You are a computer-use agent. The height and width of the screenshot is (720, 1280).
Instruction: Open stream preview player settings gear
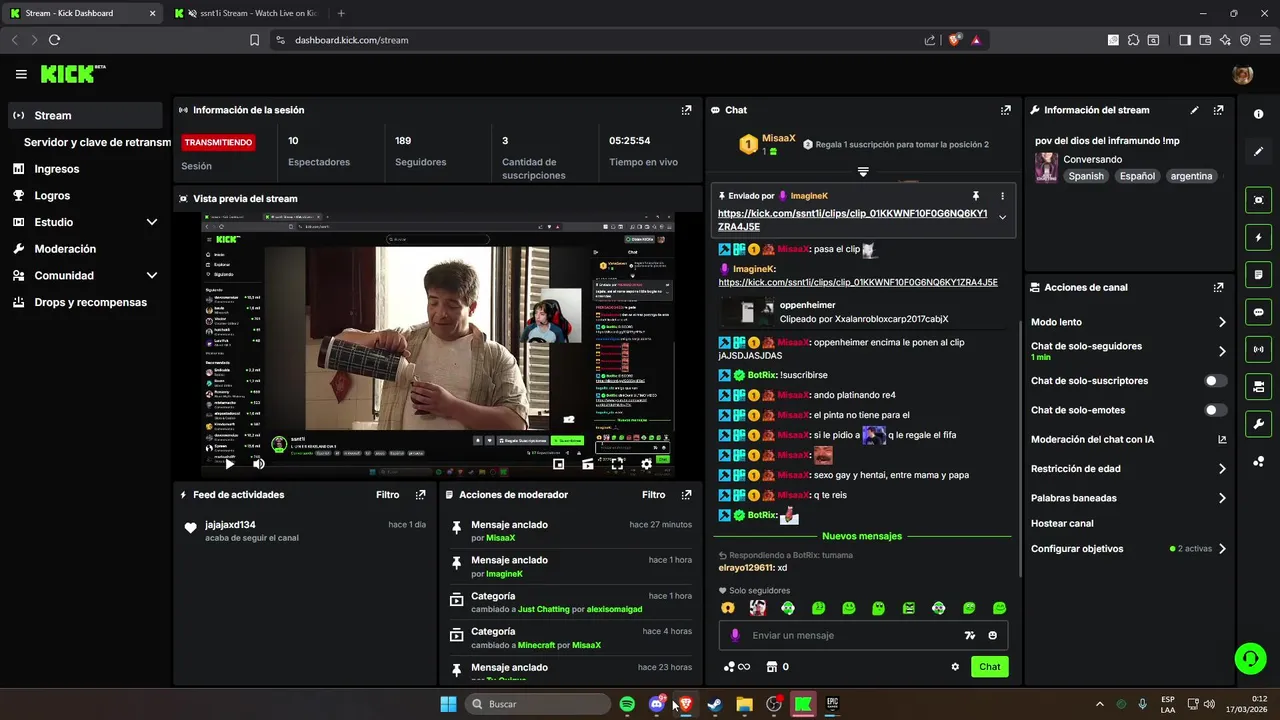tap(646, 463)
